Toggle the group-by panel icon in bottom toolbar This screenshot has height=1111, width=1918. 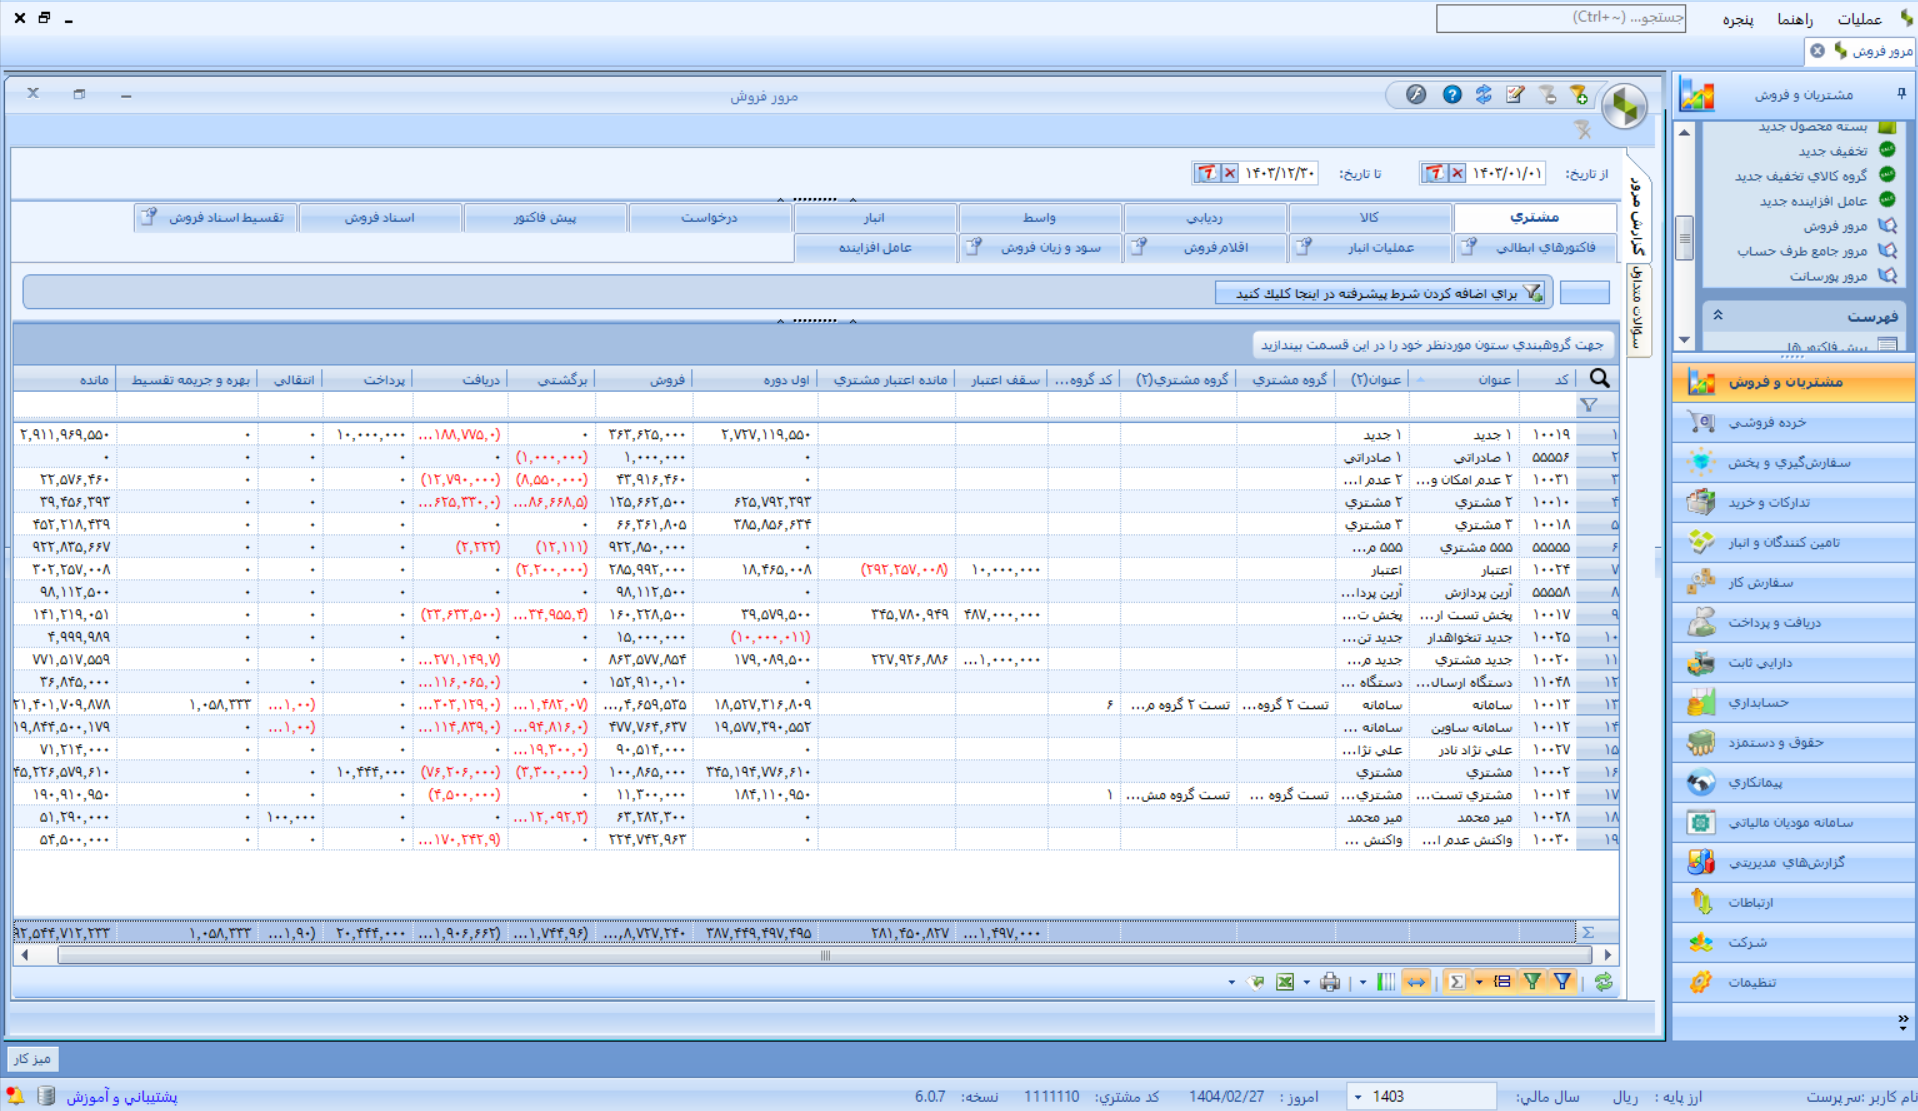point(1502,982)
